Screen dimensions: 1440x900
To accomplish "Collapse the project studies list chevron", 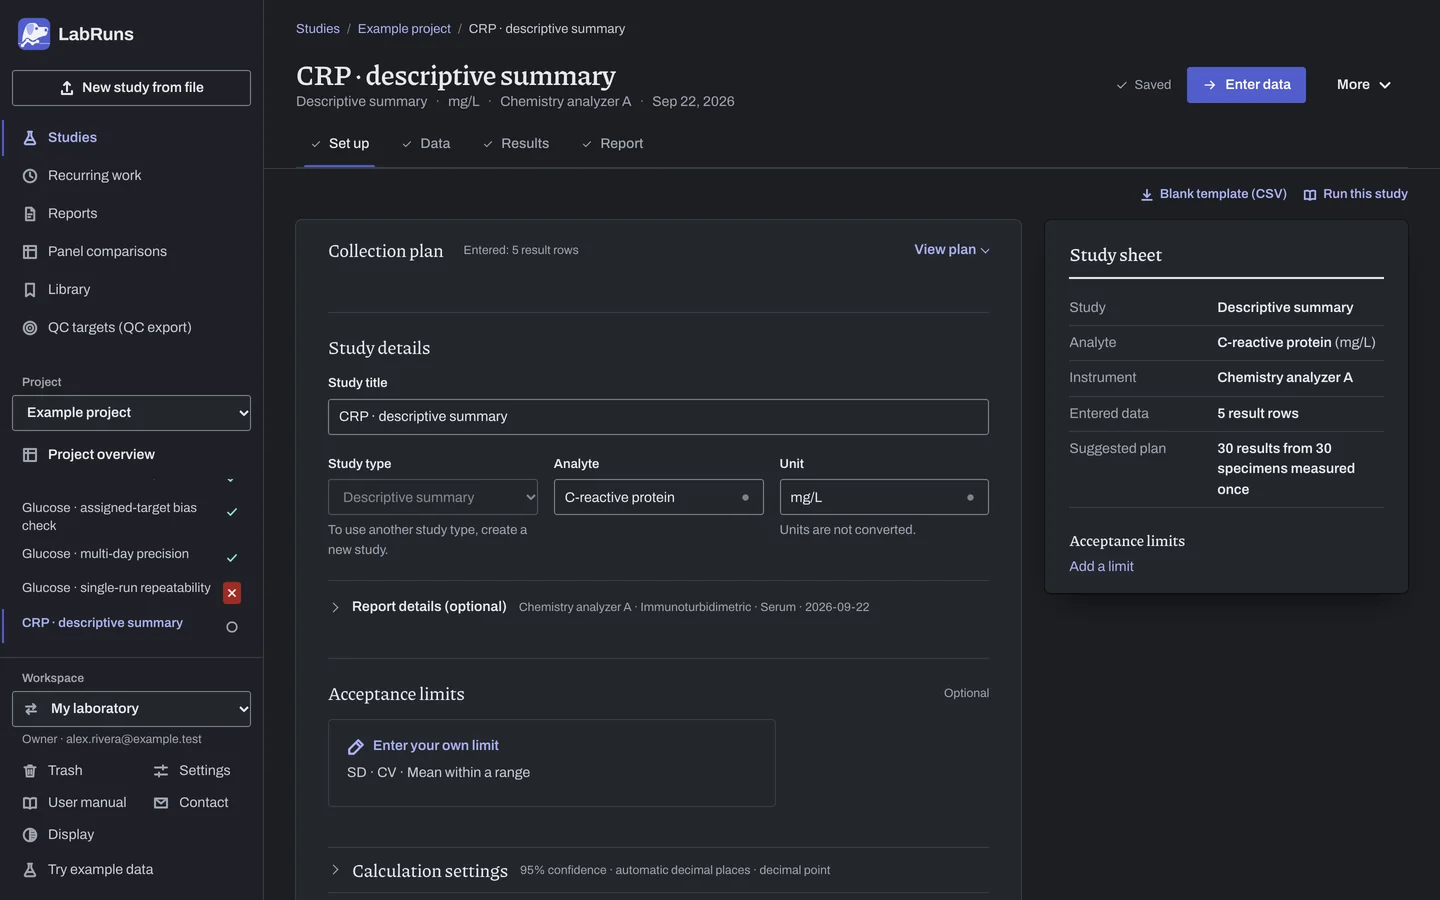I will tap(230, 481).
